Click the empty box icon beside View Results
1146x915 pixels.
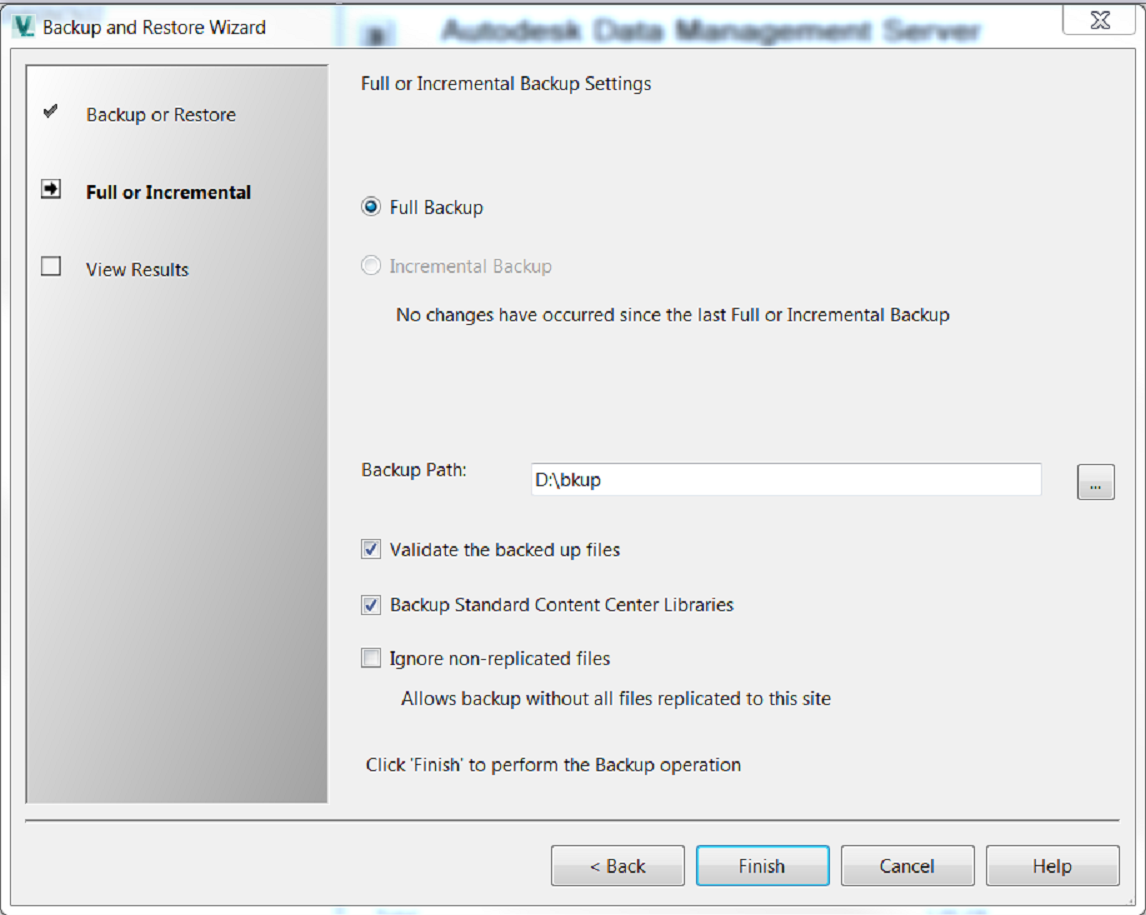coord(50,266)
